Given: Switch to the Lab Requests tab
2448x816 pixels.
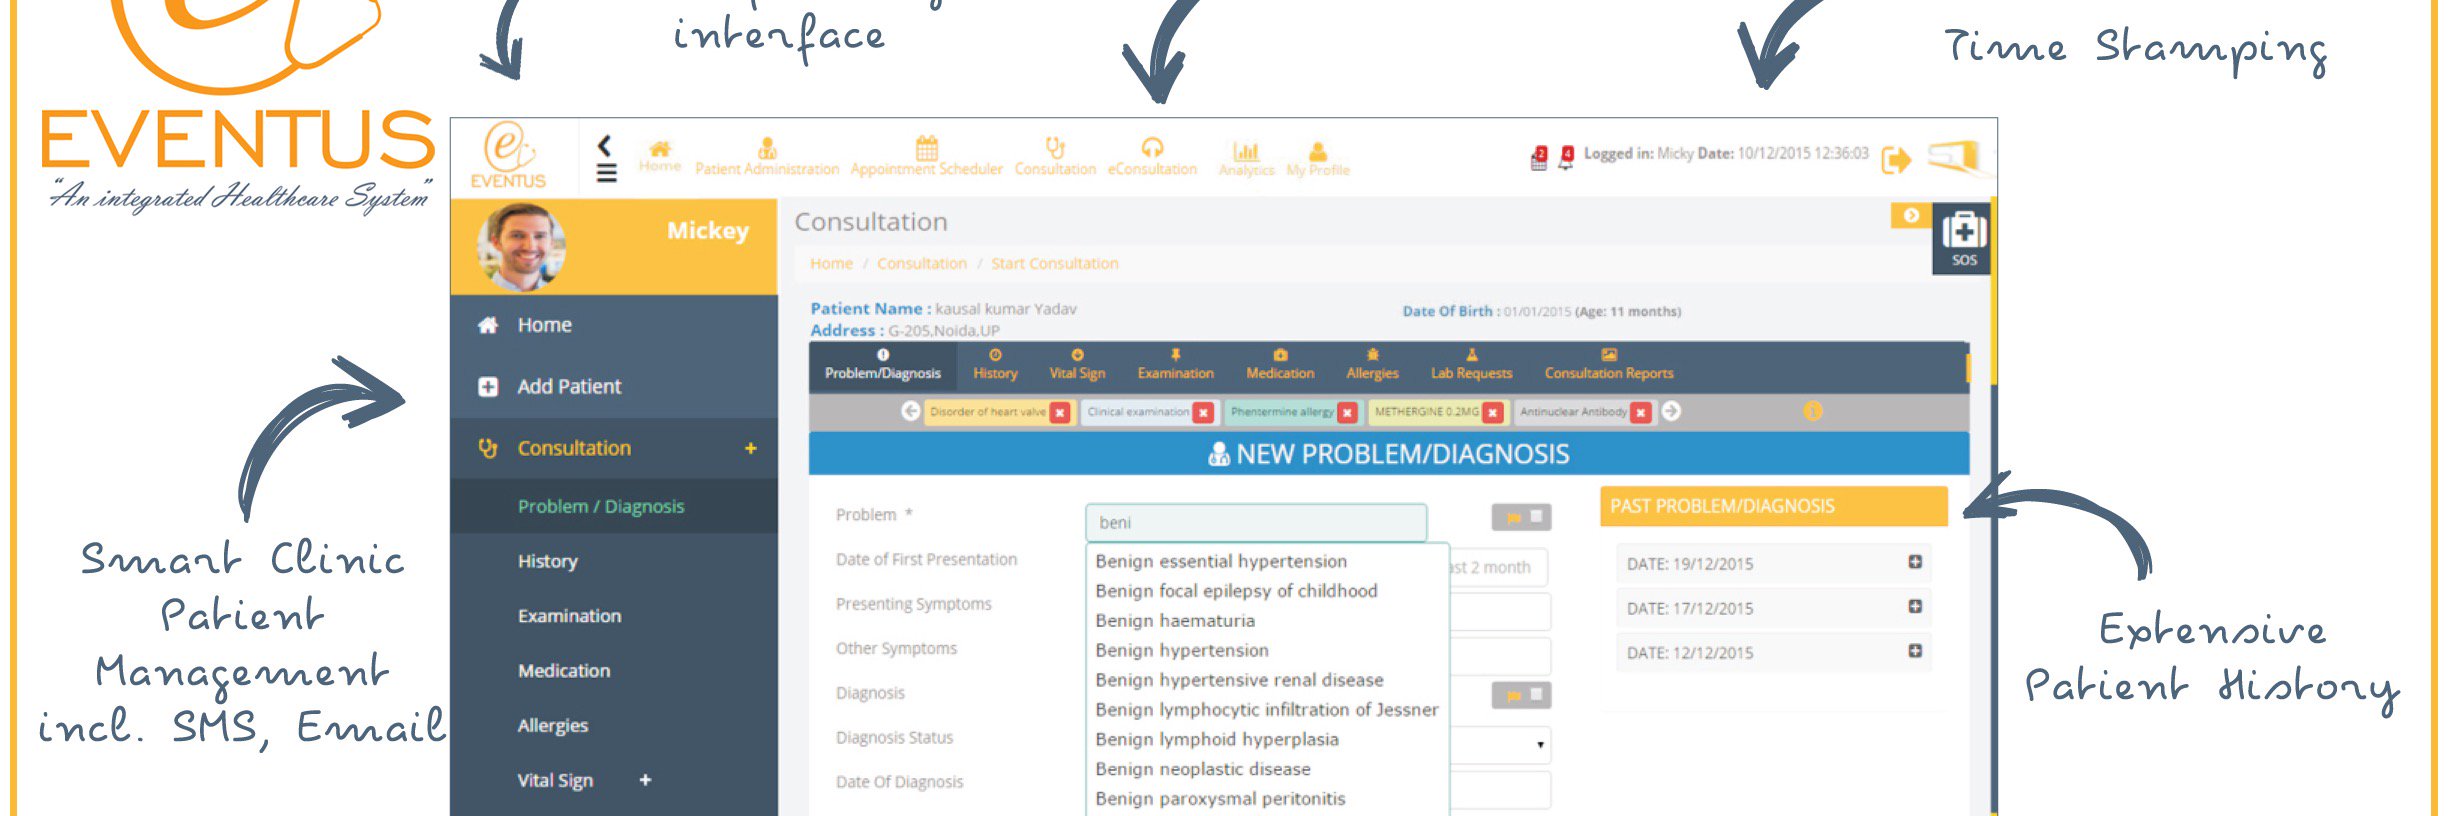Looking at the screenshot, I should pyautogui.click(x=1471, y=365).
